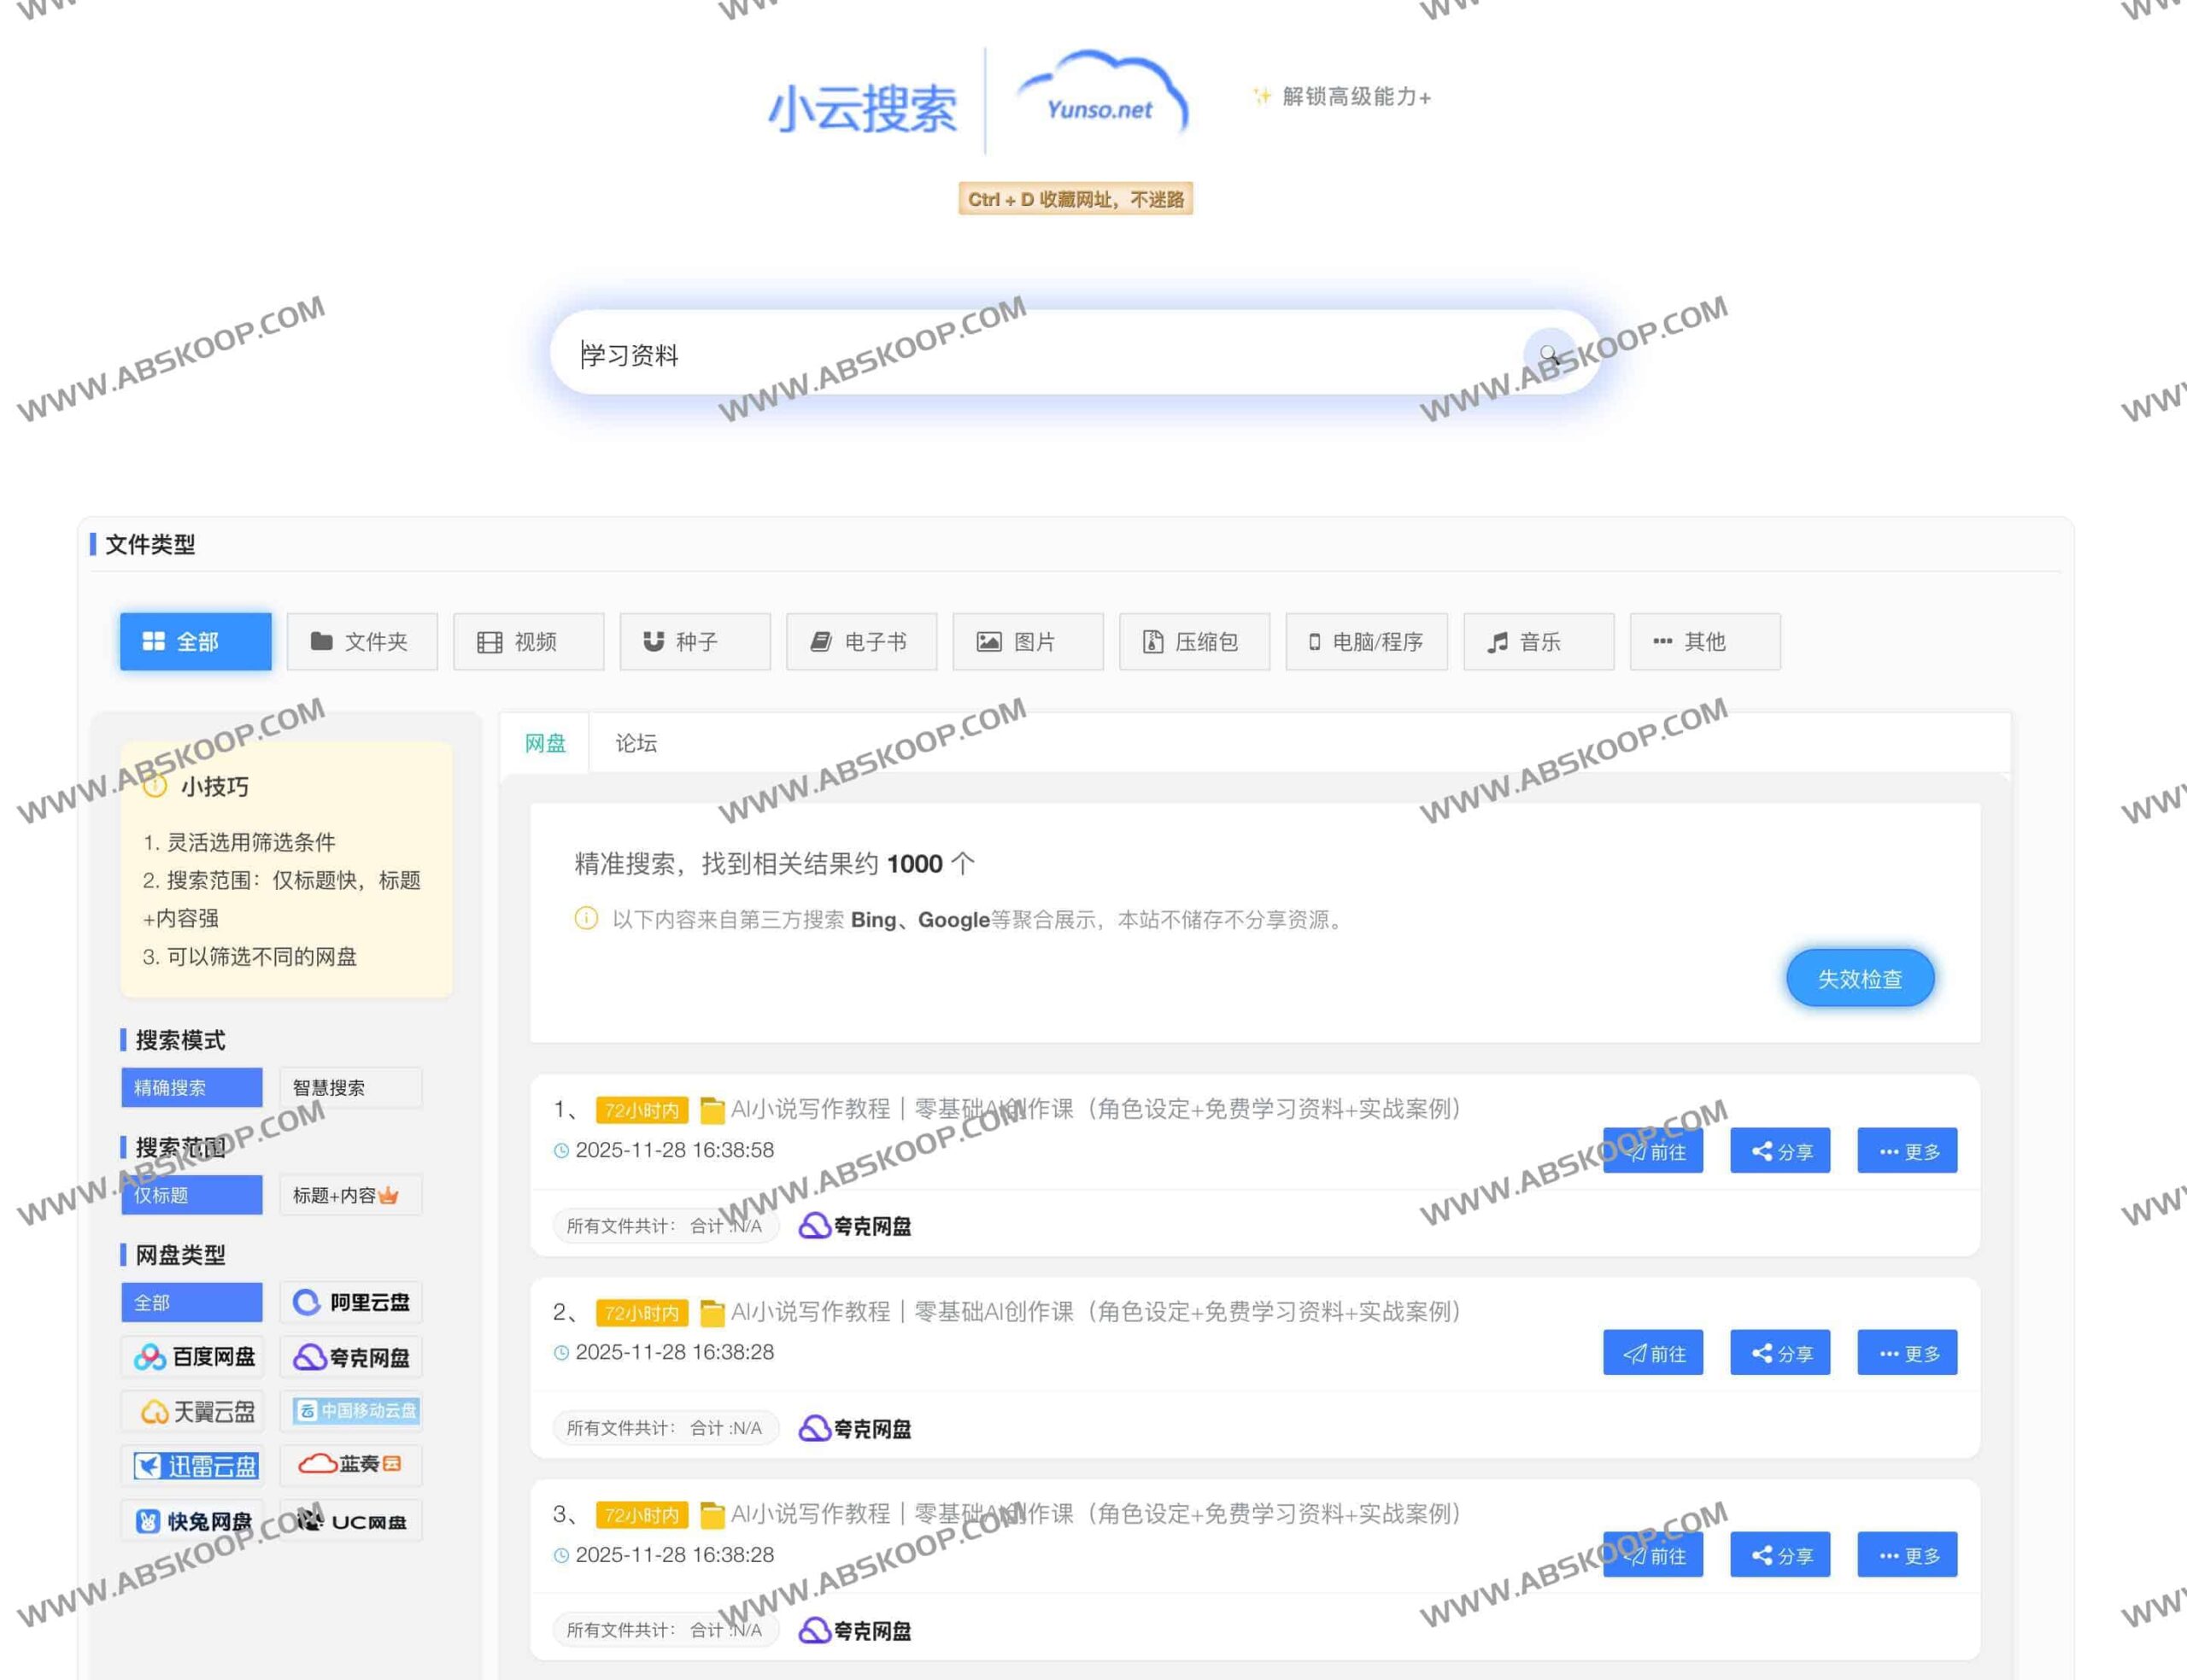The width and height of the screenshot is (2187, 1680).
Task: Click the 失效检查 button
Action: tap(1859, 978)
